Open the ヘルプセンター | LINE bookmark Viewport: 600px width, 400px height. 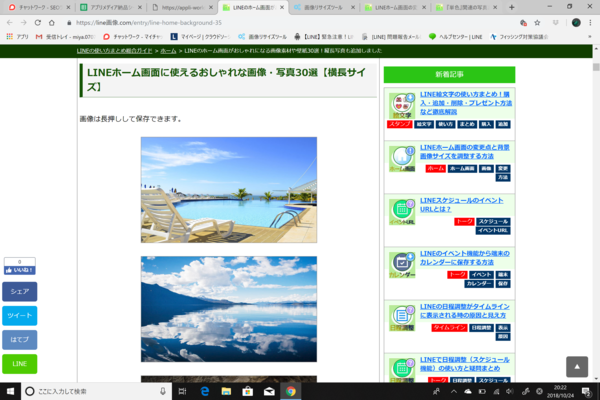[x=455, y=37]
